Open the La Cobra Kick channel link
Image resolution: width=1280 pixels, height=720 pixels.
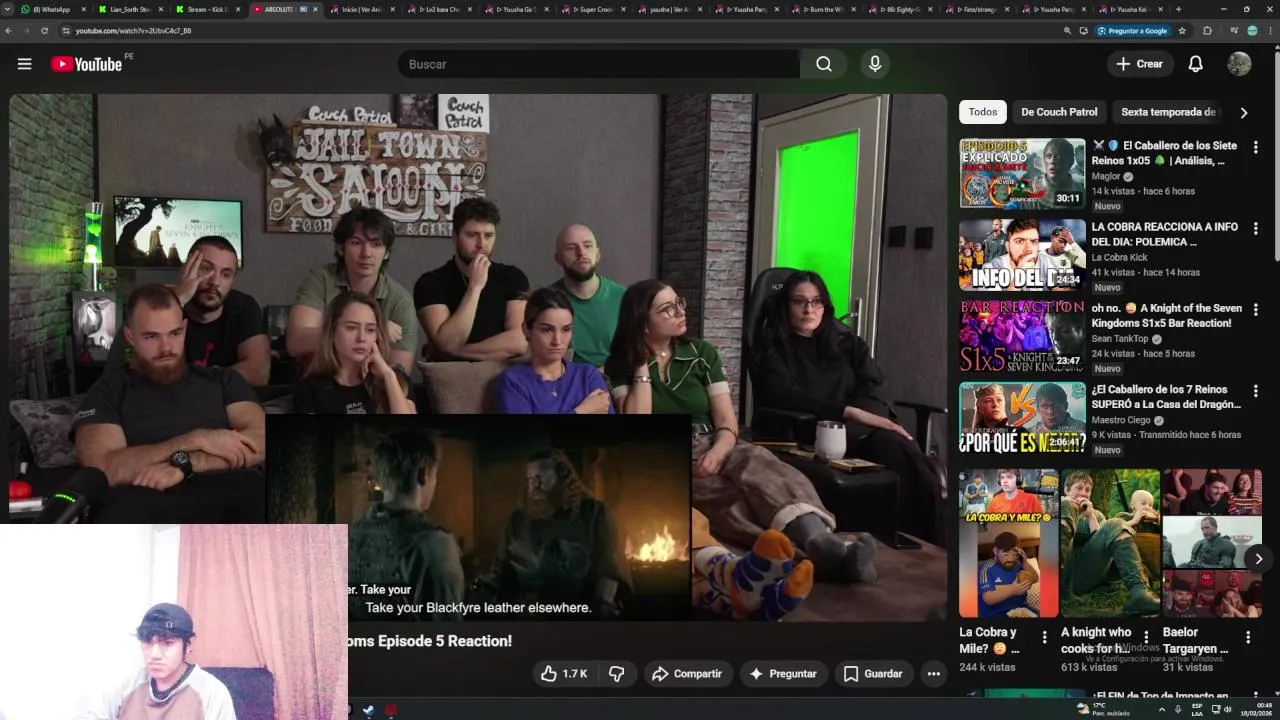(1120, 257)
